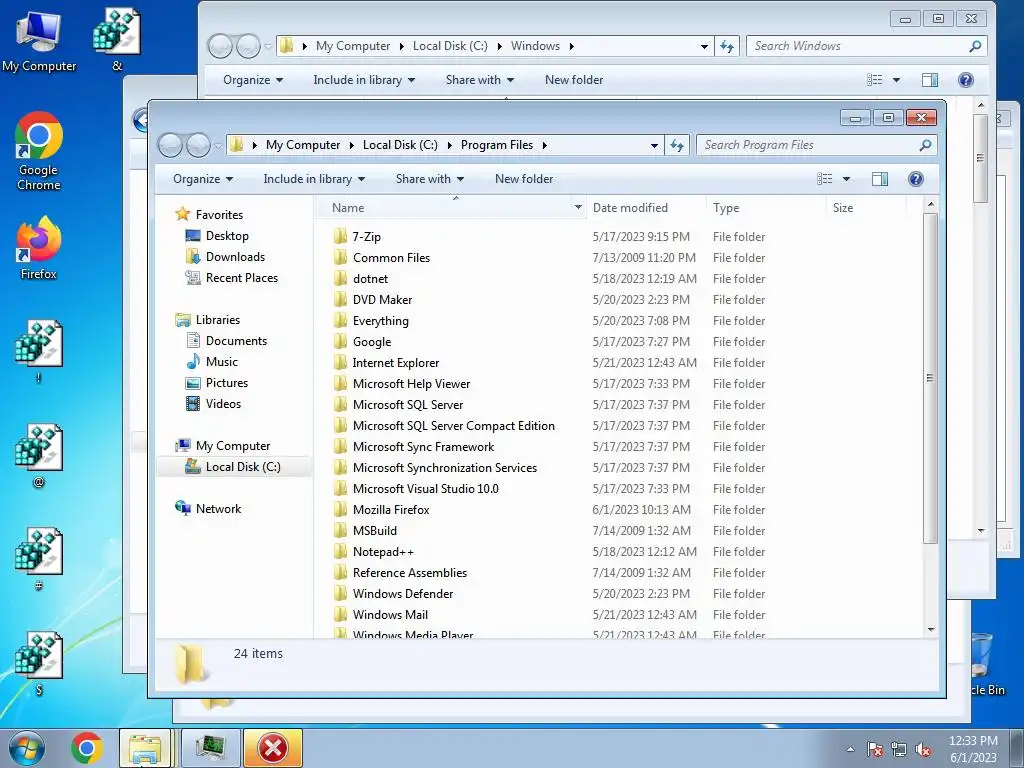Screen dimensions: 1024x768
Task: Click the file list scroll down arrow
Action: [x=931, y=630]
